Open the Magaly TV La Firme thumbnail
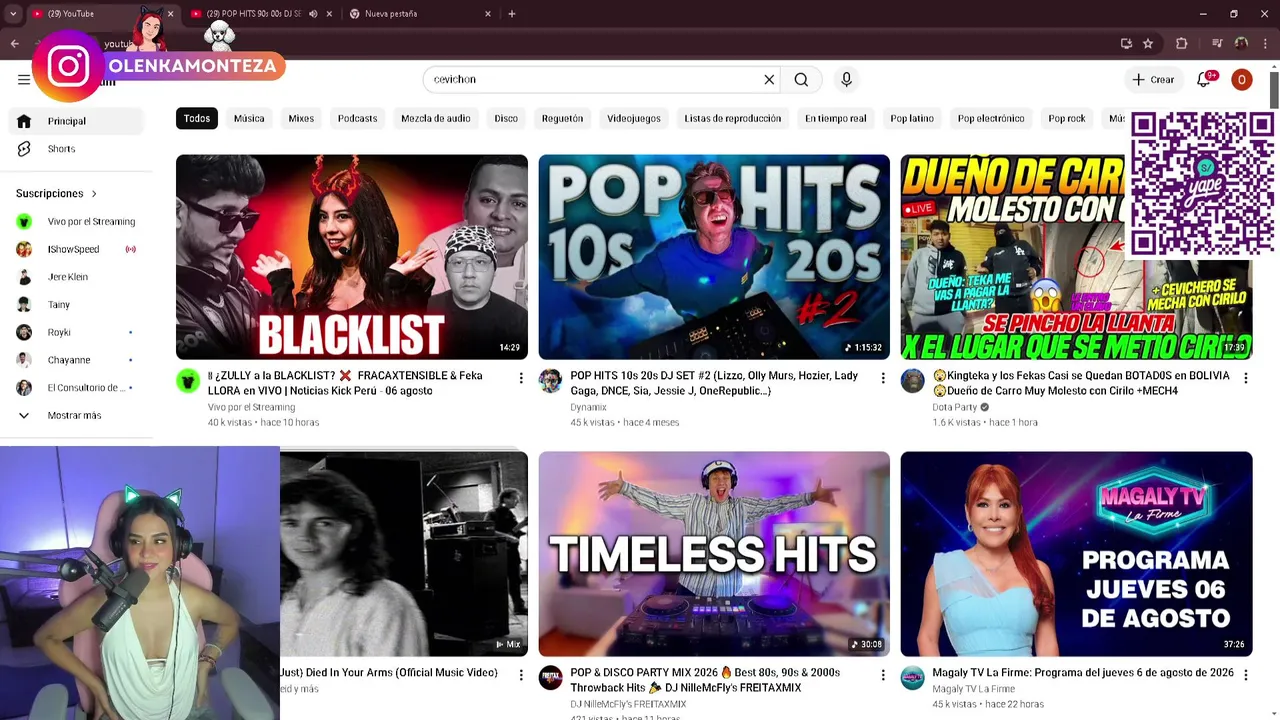 click(1076, 554)
